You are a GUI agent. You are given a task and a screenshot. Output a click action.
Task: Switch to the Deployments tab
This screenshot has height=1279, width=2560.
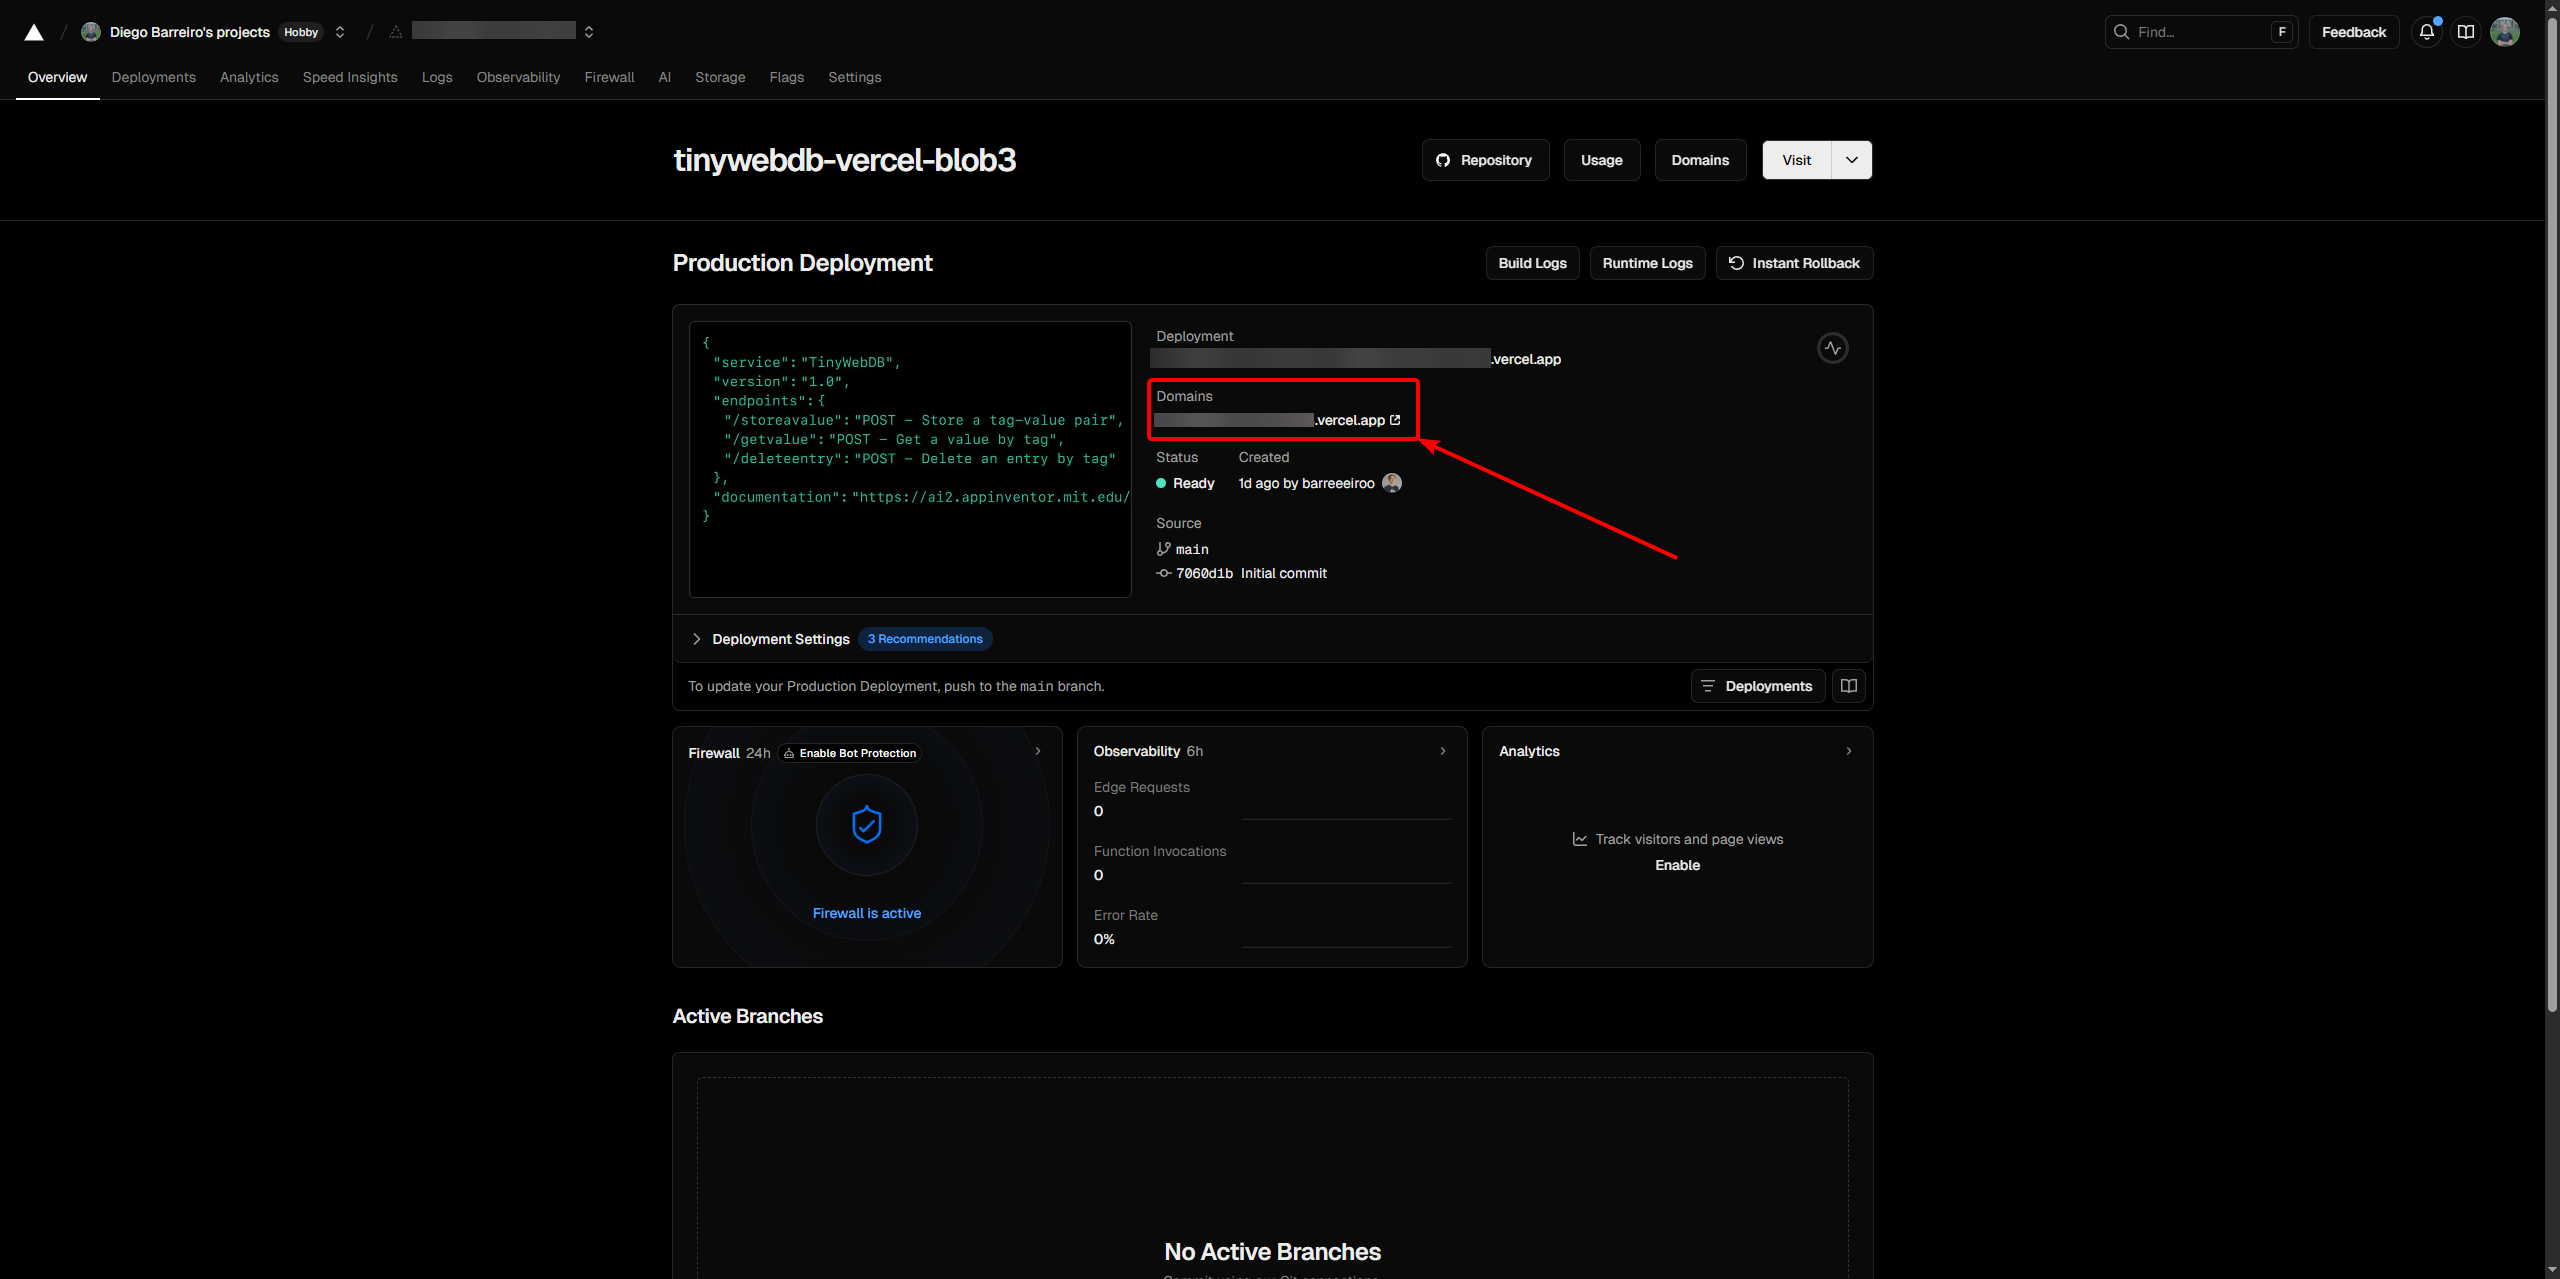click(153, 77)
